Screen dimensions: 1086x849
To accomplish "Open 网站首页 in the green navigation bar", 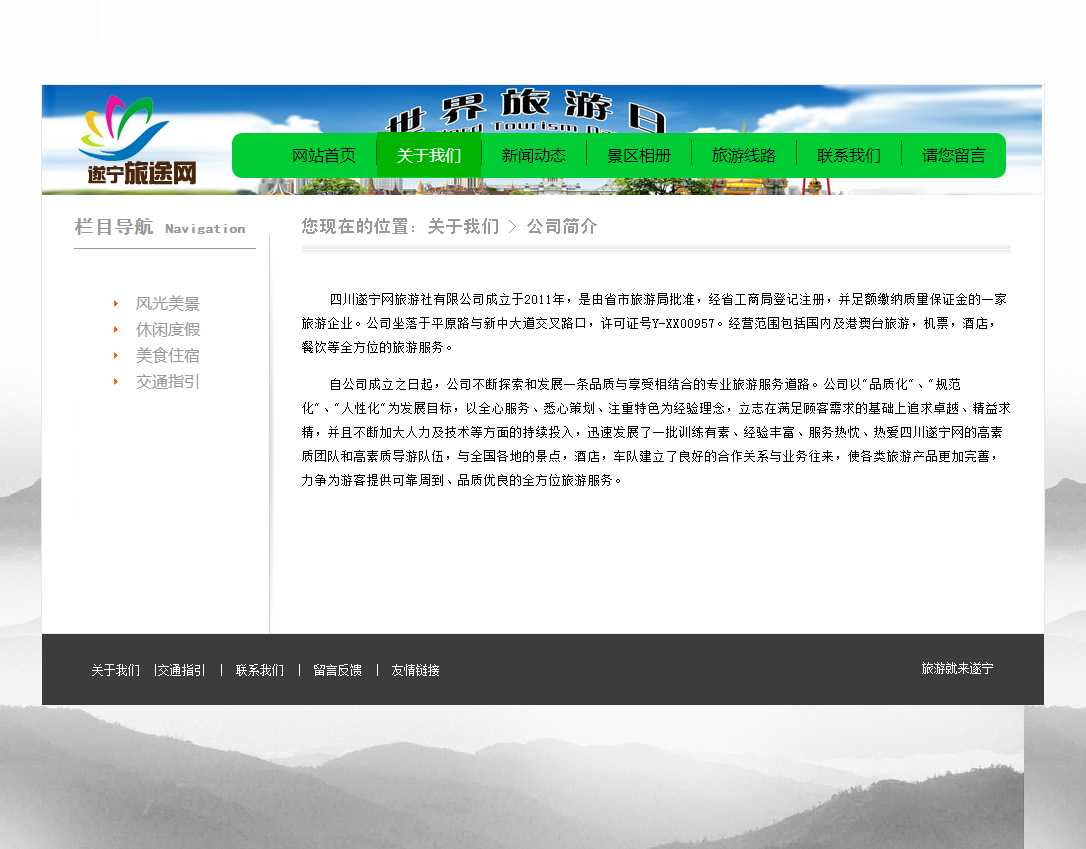I will click(323, 155).
